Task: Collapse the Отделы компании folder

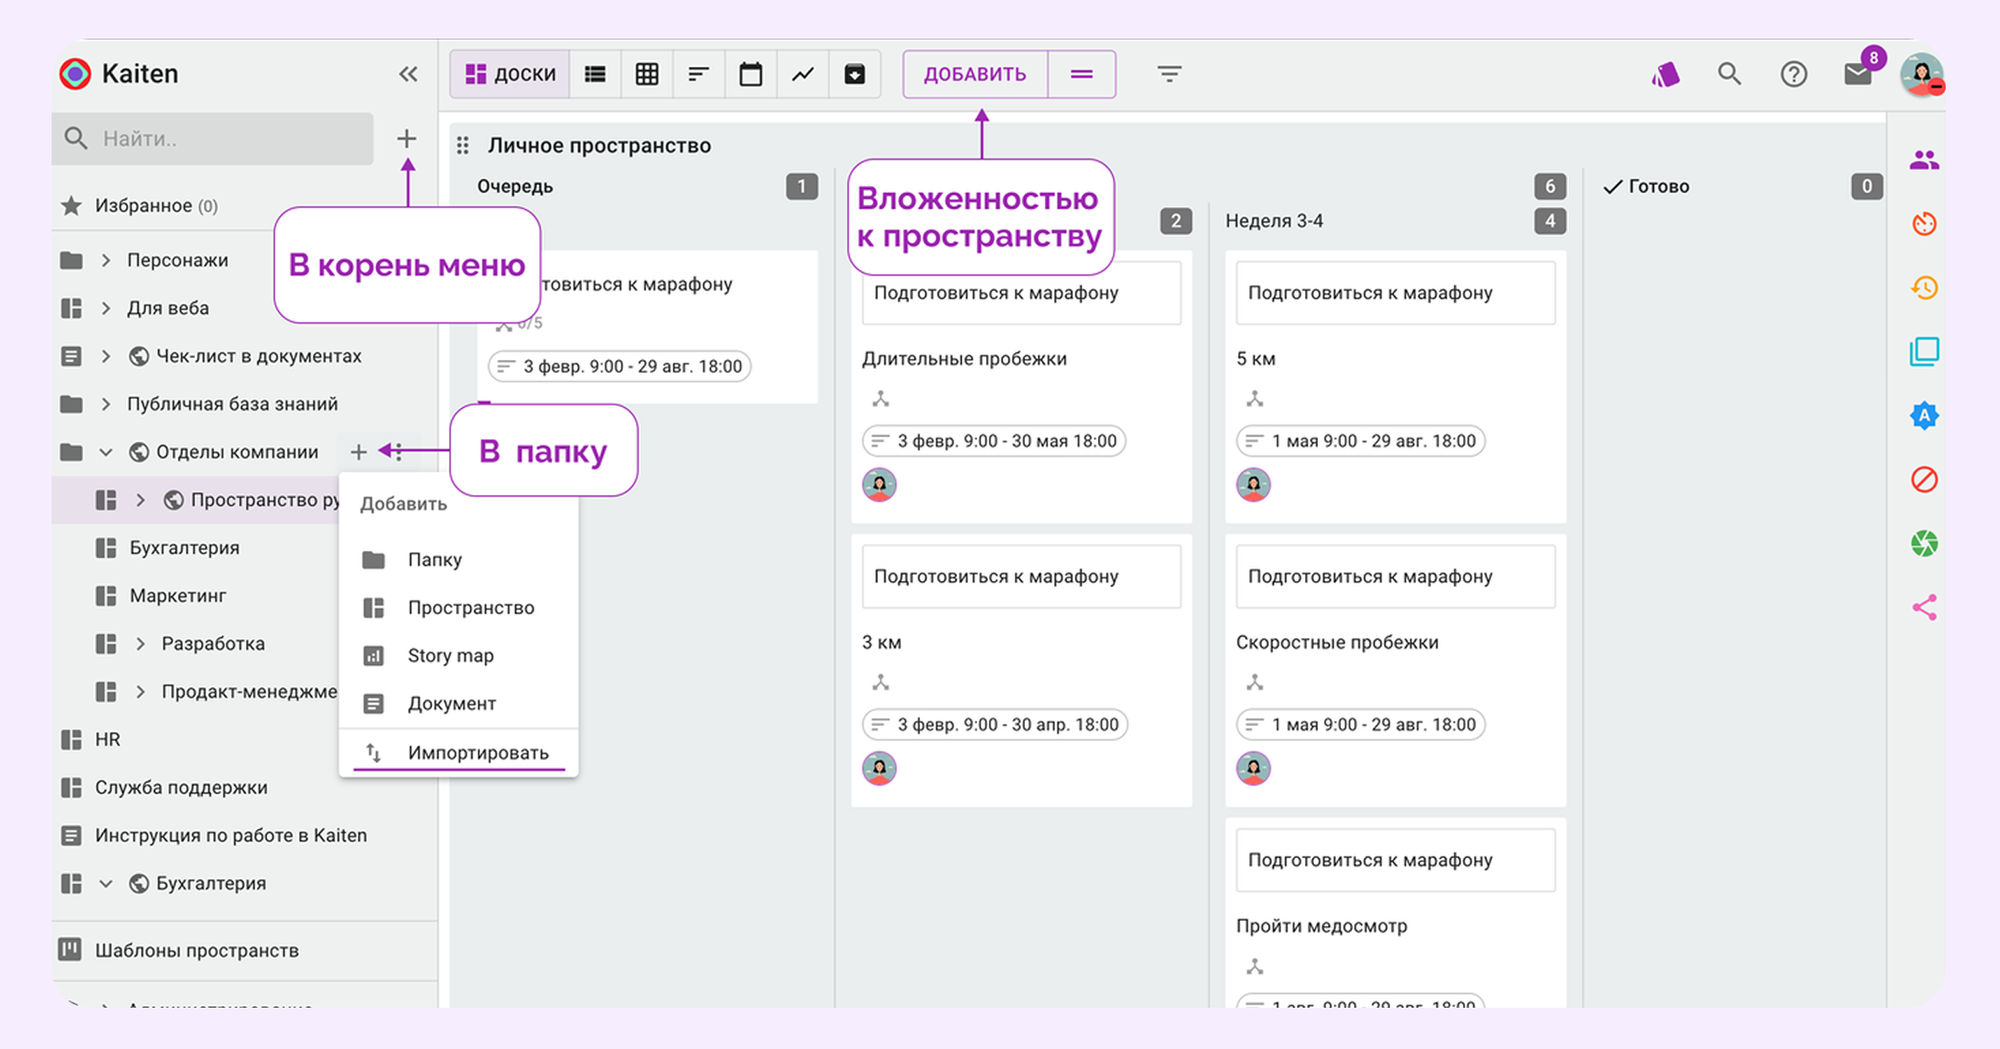Action: pos(106,452)
